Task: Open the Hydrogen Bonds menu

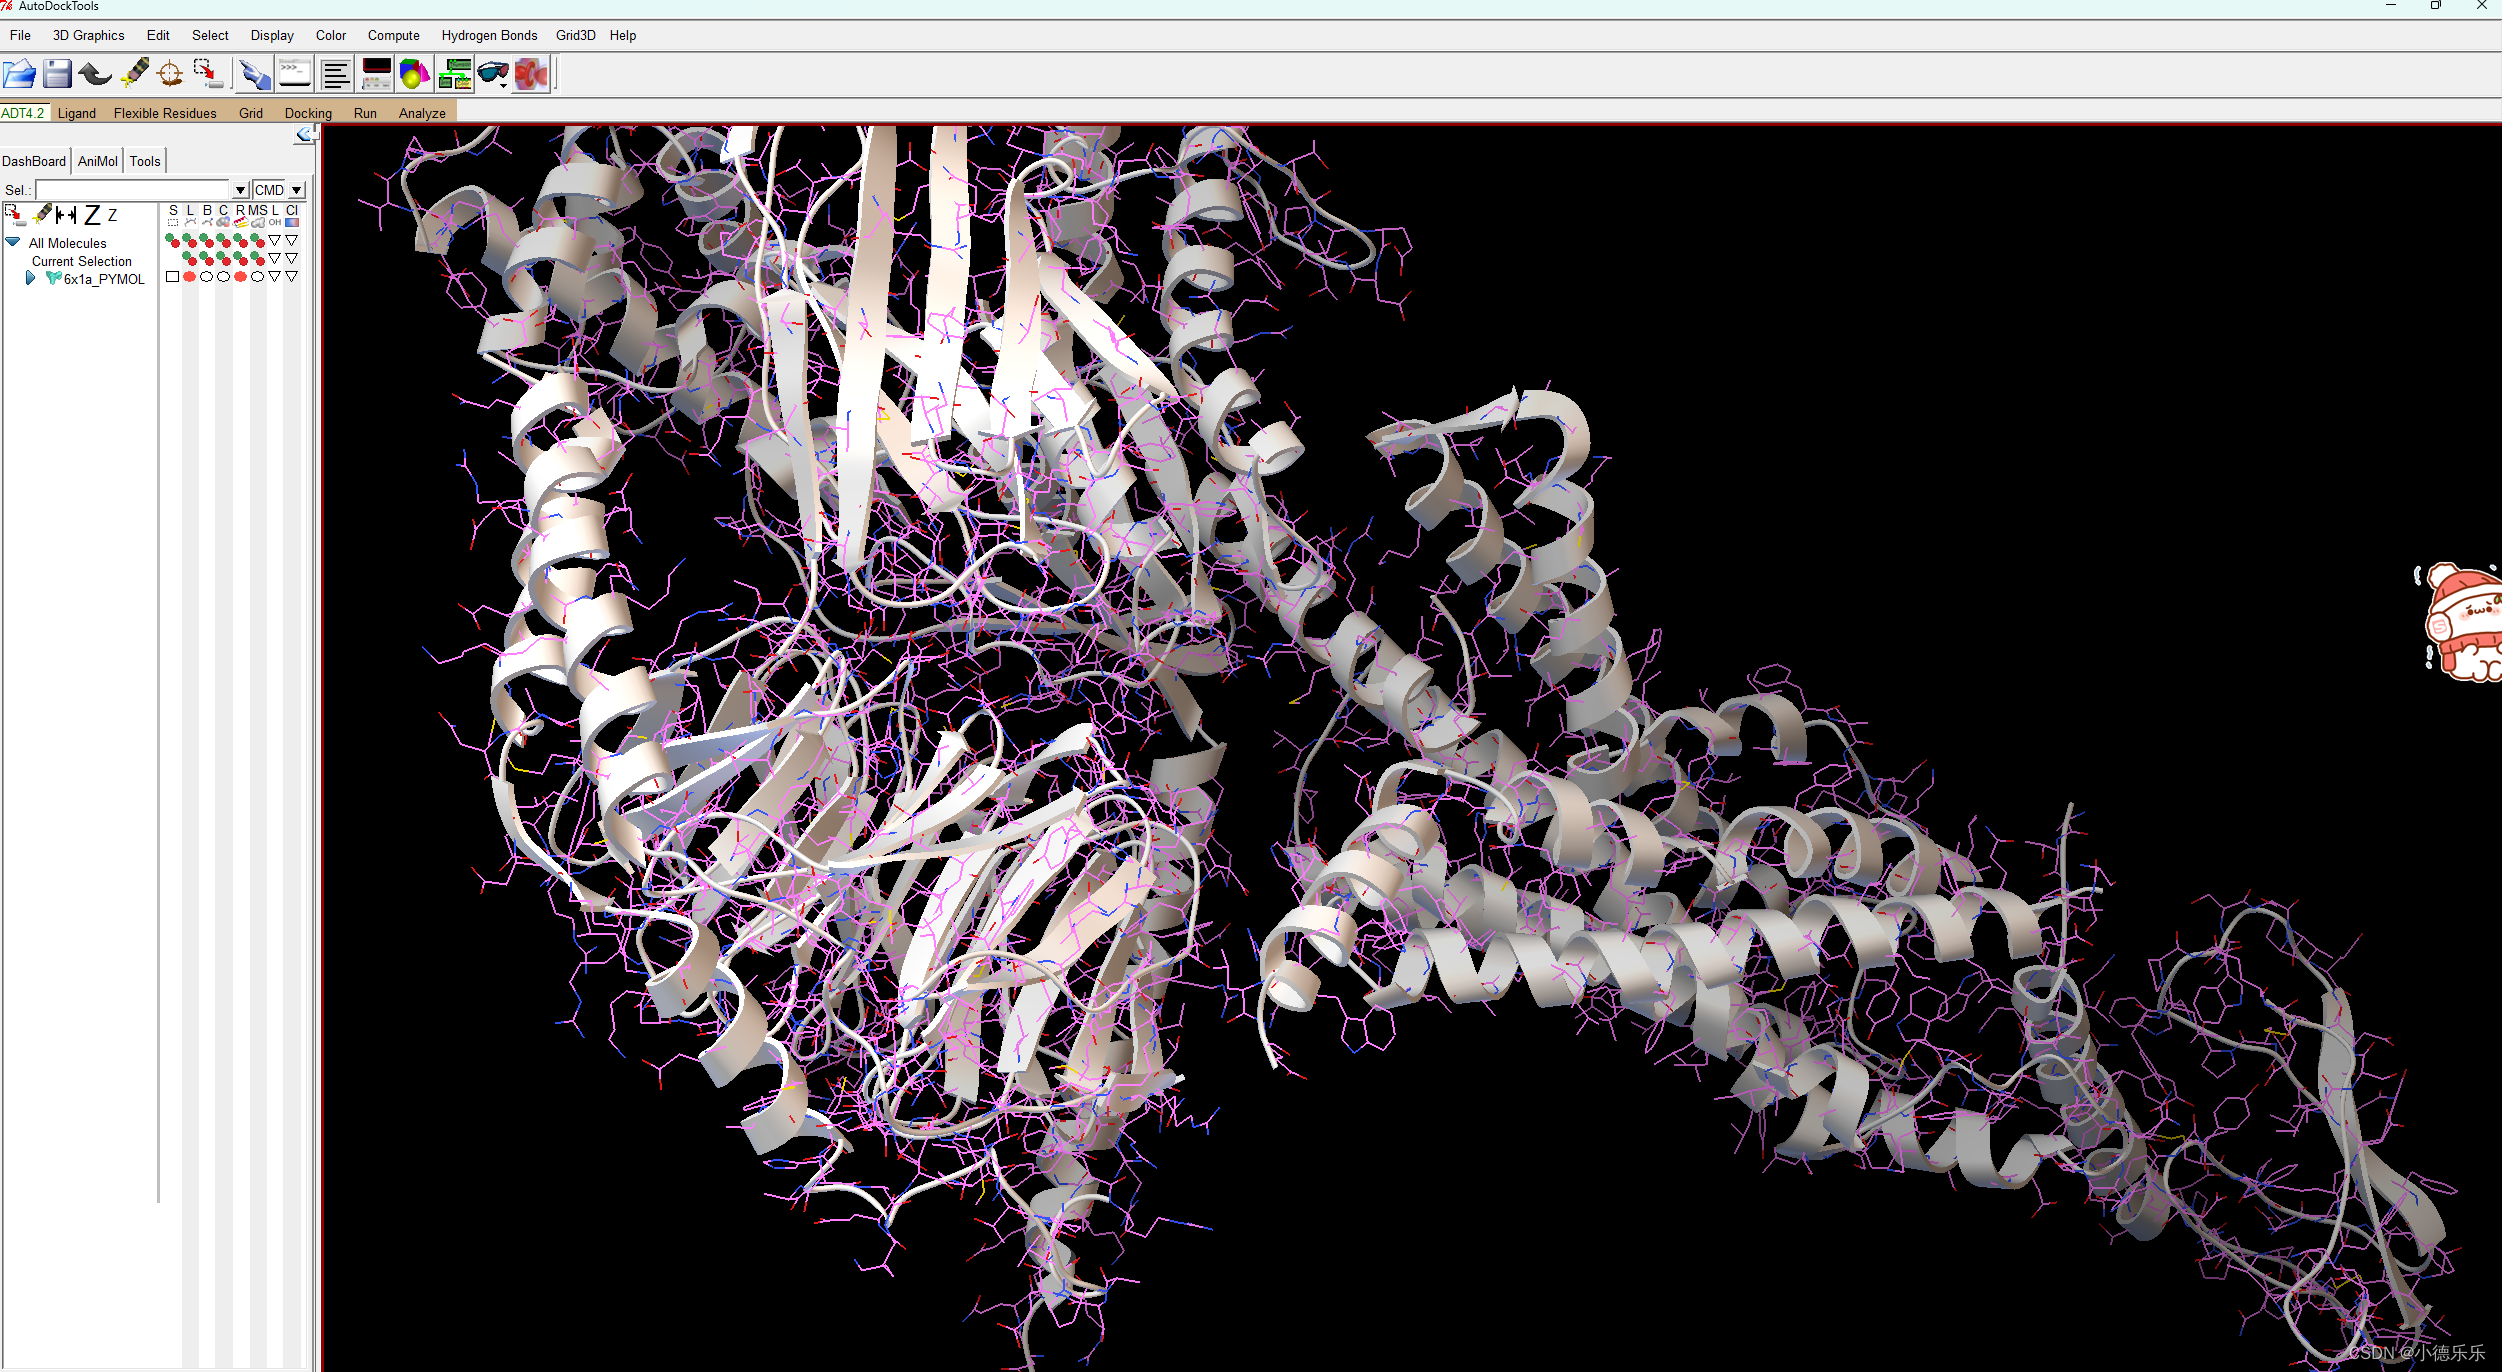Action: (x=489, y=35)
